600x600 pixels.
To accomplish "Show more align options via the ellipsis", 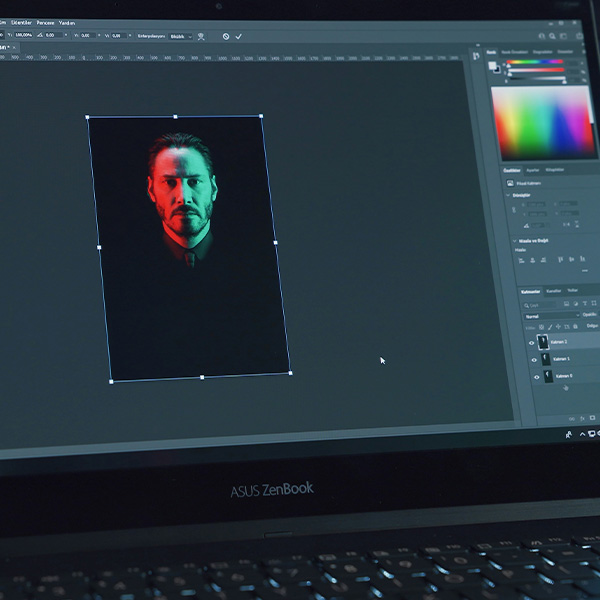I will [x=585, y=271].
